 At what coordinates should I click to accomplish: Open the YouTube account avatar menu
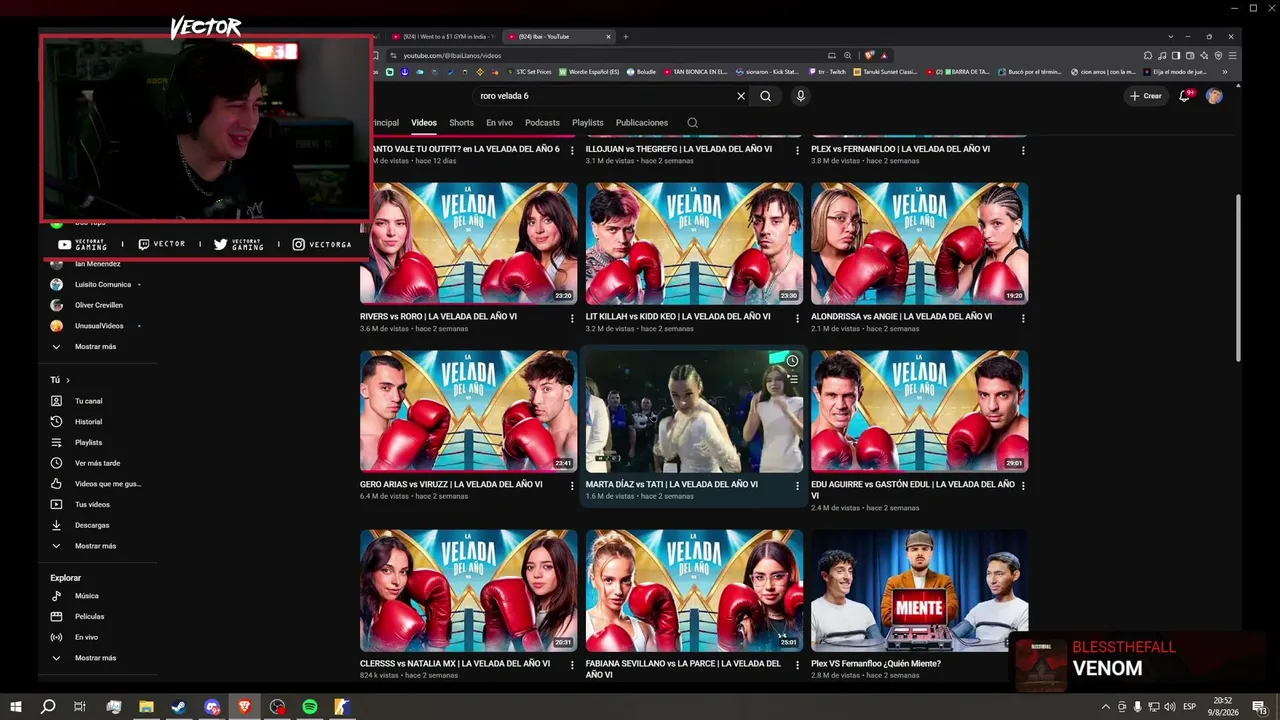click(1214, 96)
